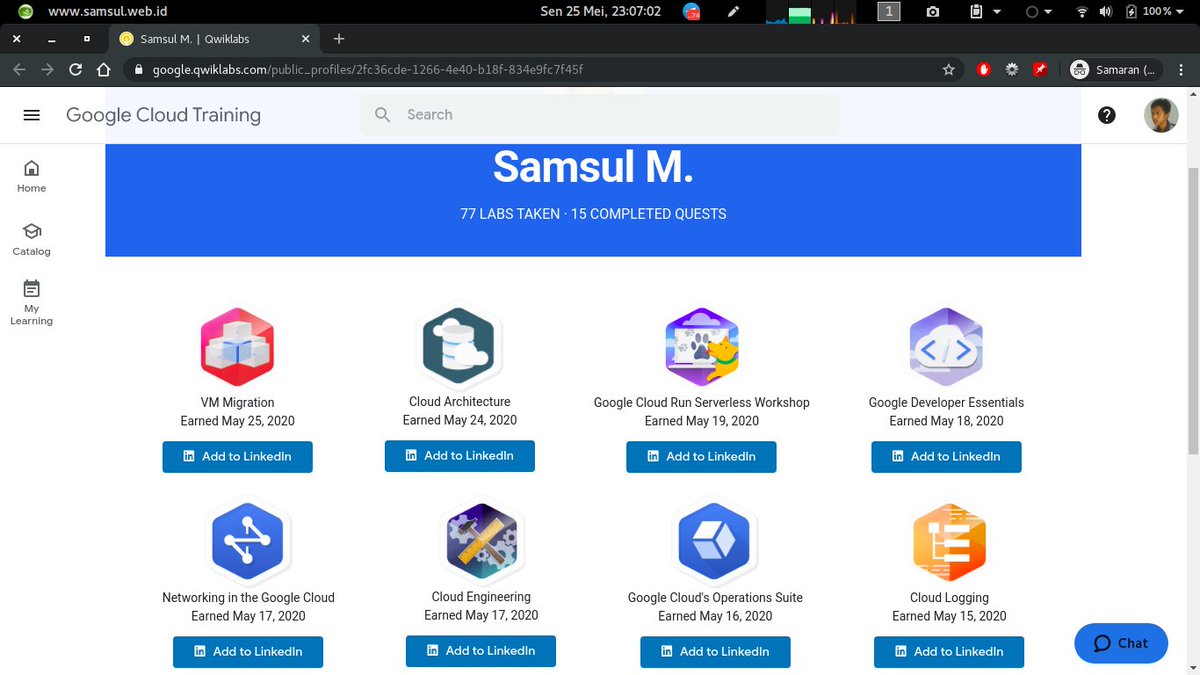The image size is (1200, 675).
Task: Click the Cloud Logging badge
Action: click(x=949, y=543)
